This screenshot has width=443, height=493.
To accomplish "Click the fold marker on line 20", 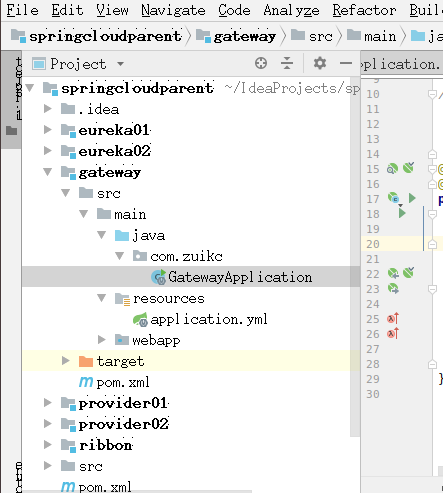I will (x=432, y=244).
